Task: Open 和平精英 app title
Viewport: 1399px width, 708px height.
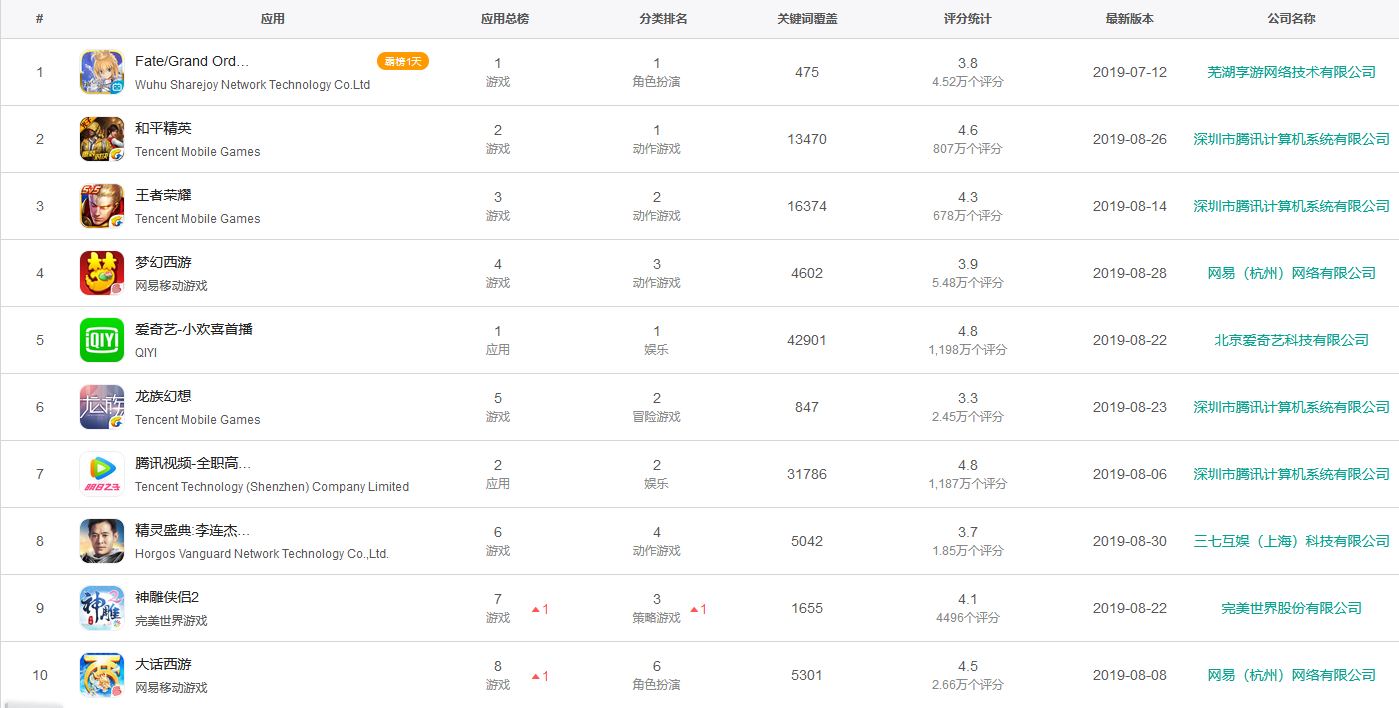Action: pyautogui.click(x=163, y=128)
